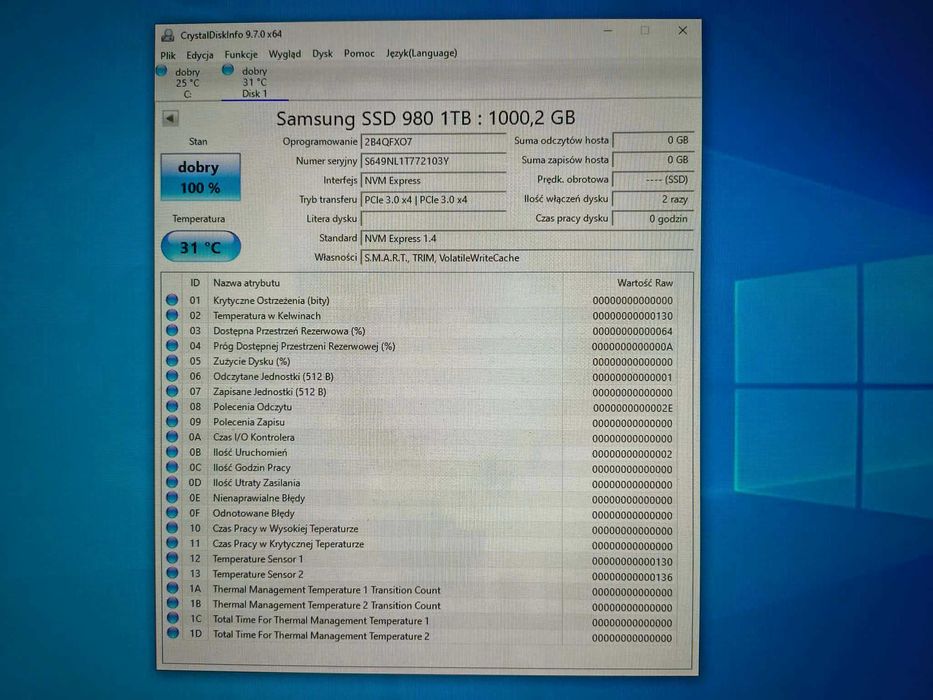
Task: Click the serial number field S649NL1T772103Y
Action: point(433,161)
